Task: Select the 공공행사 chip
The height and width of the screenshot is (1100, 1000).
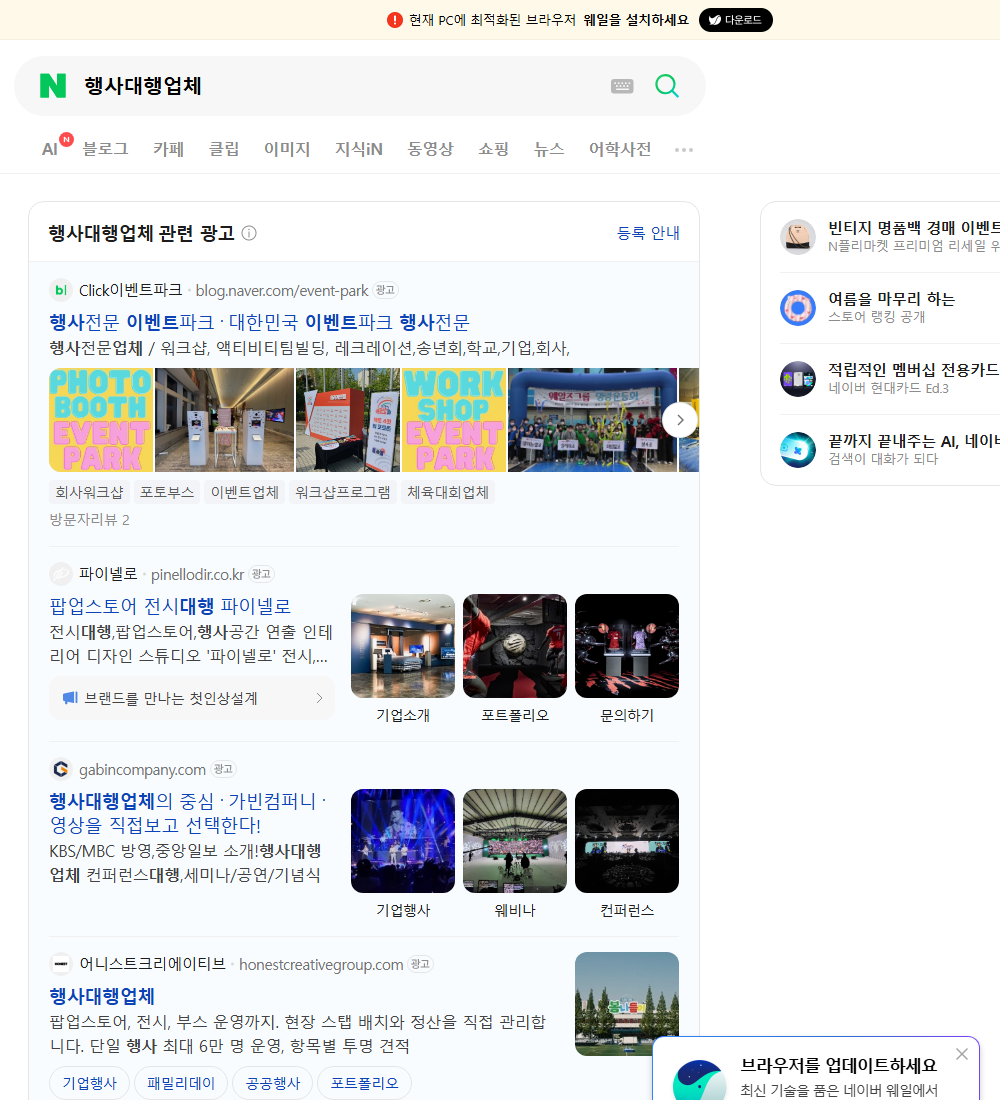Action: [272, 1083]
